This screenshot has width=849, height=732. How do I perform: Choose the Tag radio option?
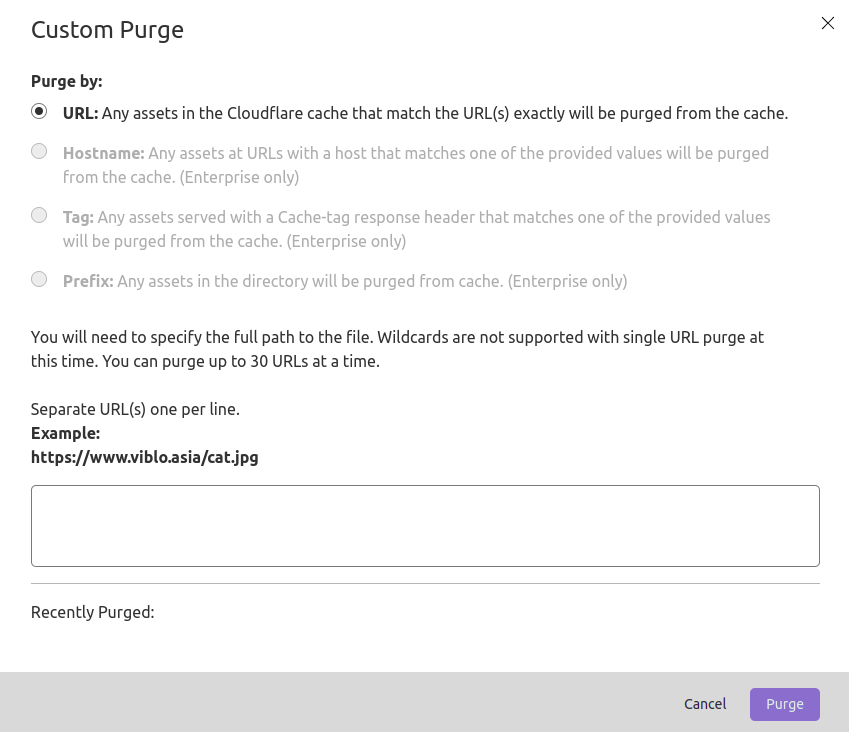tap(39, 215)
